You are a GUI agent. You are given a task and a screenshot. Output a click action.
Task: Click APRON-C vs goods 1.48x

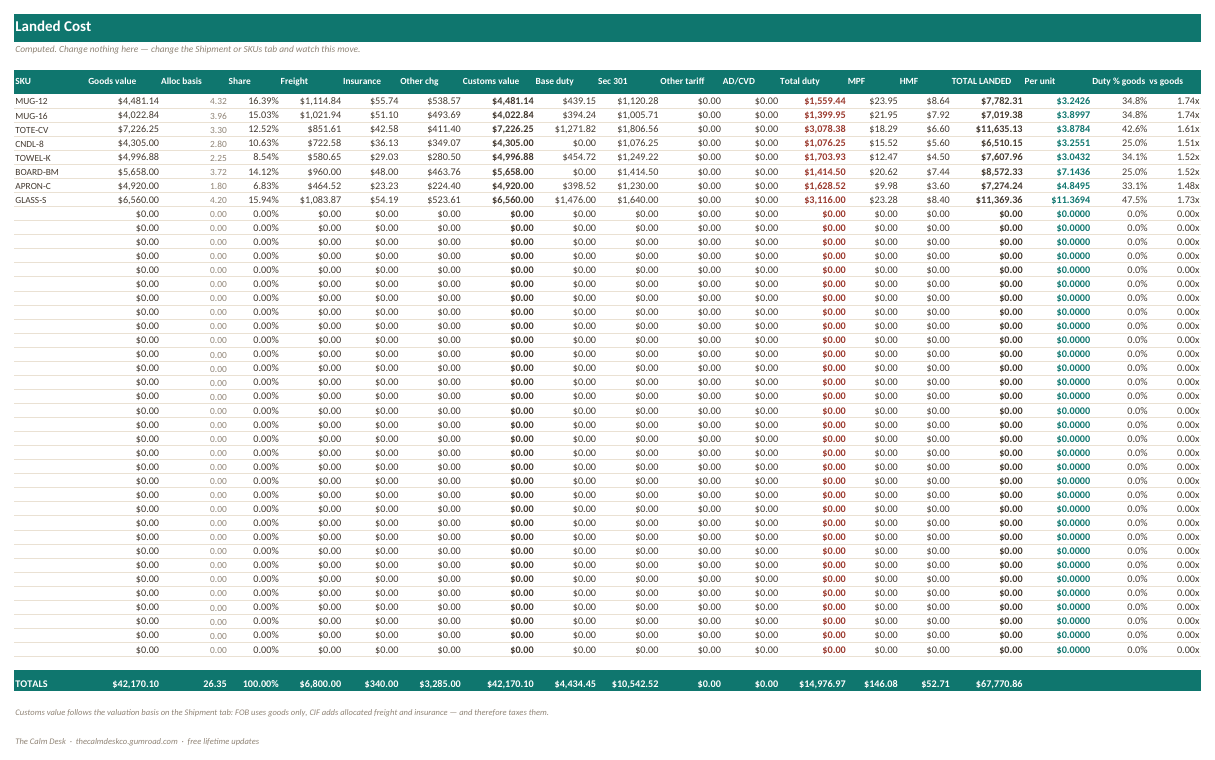click(x=1187, y=185)
